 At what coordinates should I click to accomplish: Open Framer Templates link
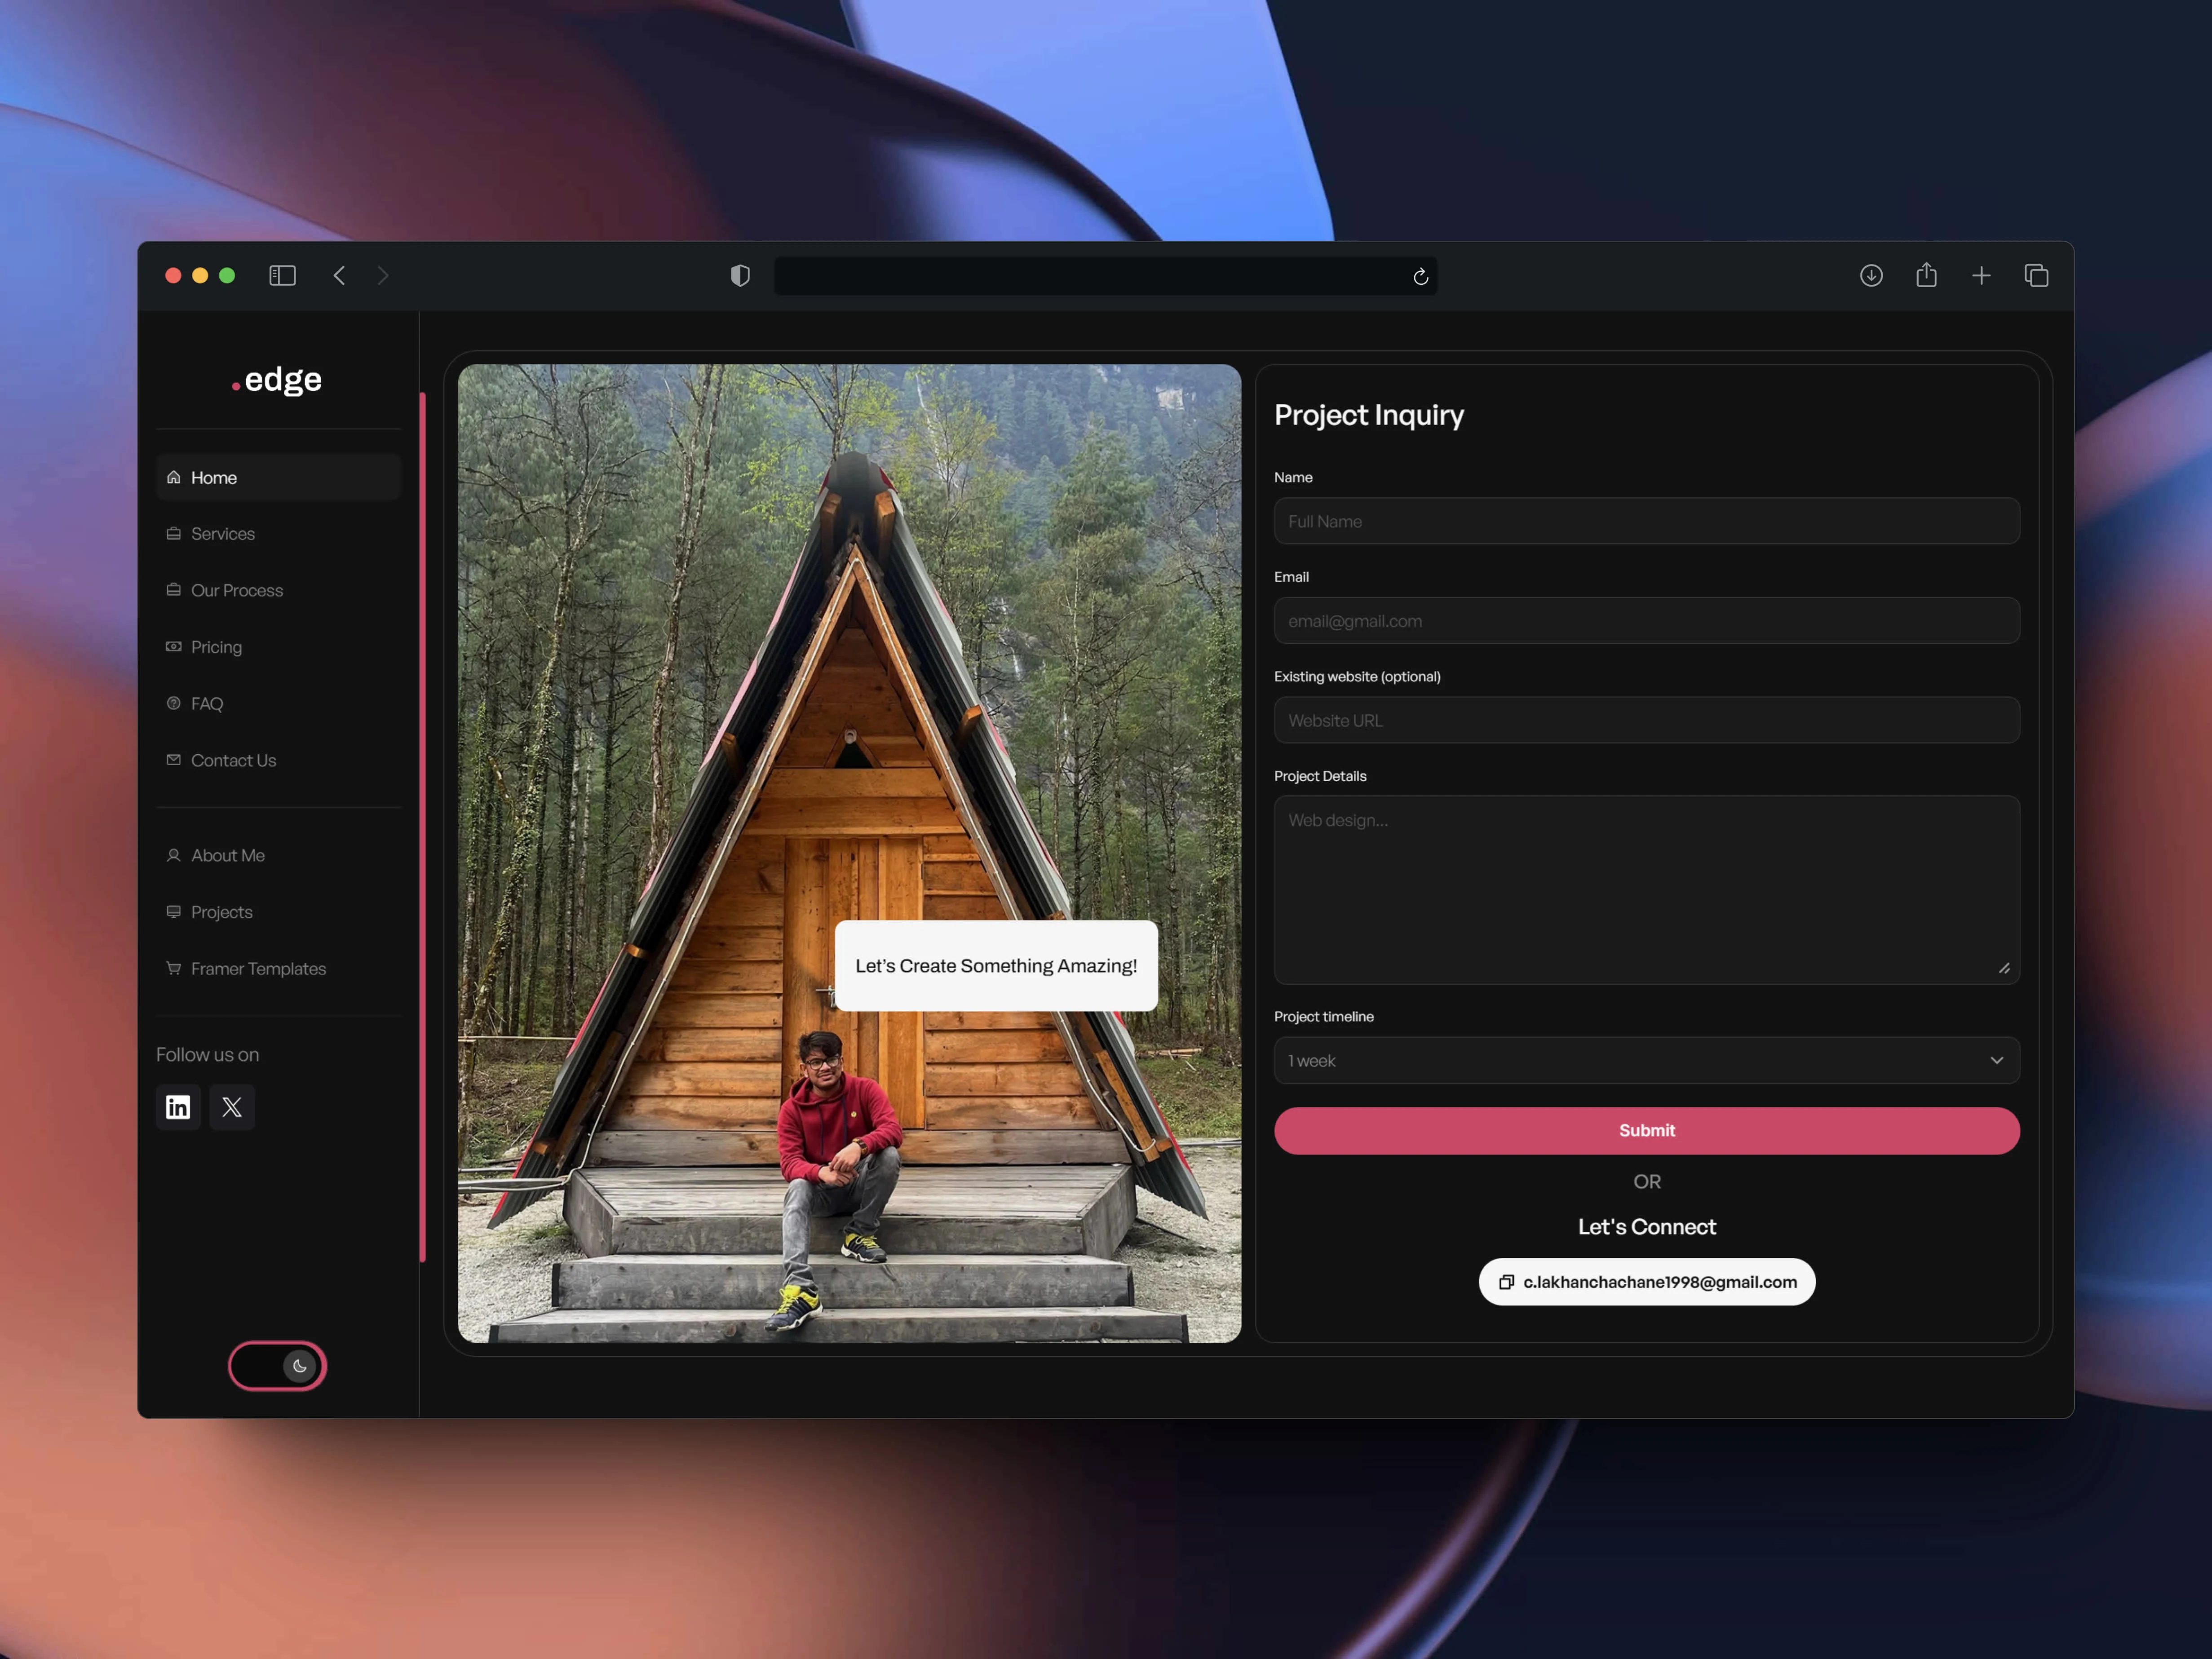[x=278, y=968]
